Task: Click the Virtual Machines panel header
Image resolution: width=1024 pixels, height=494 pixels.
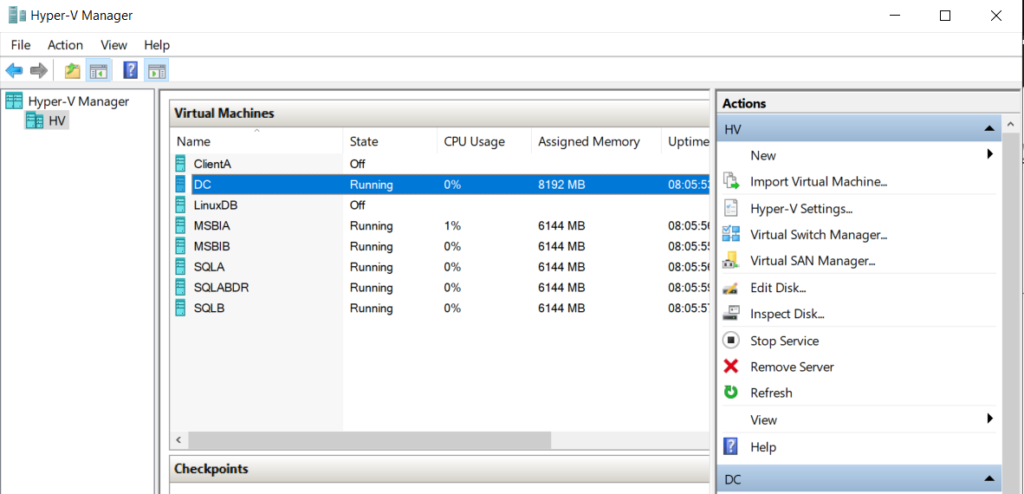Action: (440, 113)
